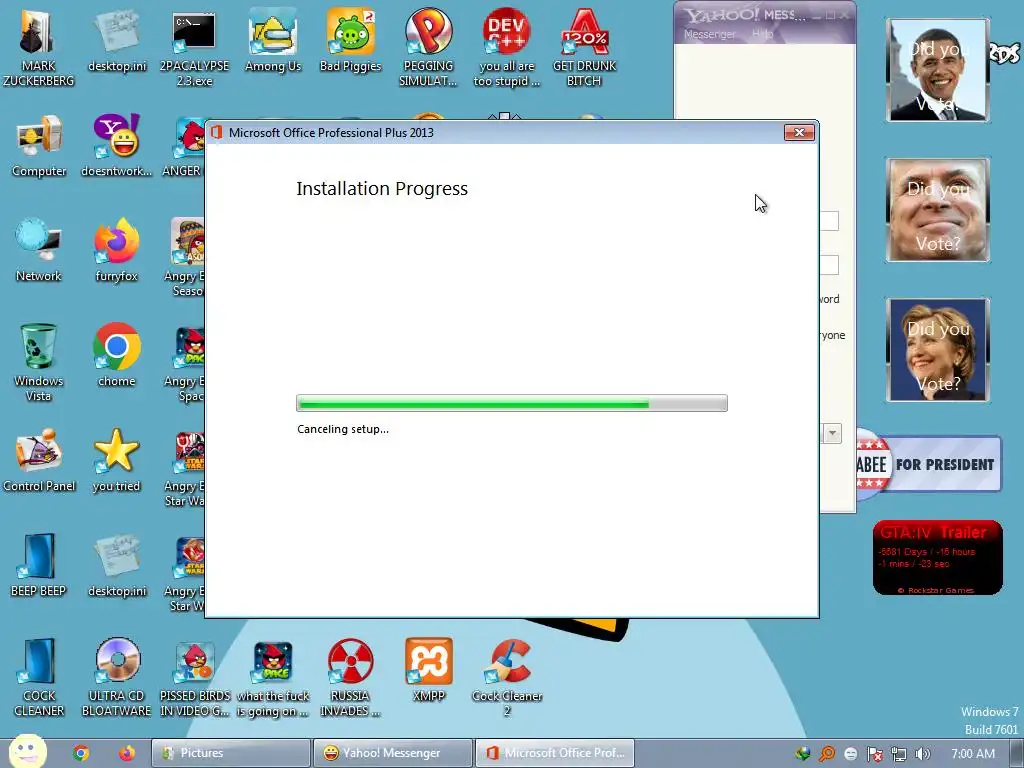
Task: Click the network connection tray icon
Action: pos(899,754)
